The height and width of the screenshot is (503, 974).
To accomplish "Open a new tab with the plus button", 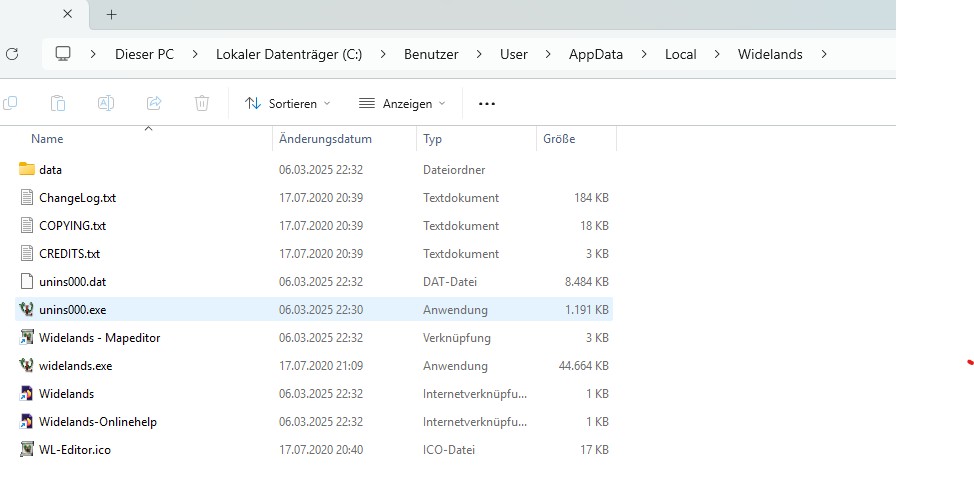I will point(111,14).
